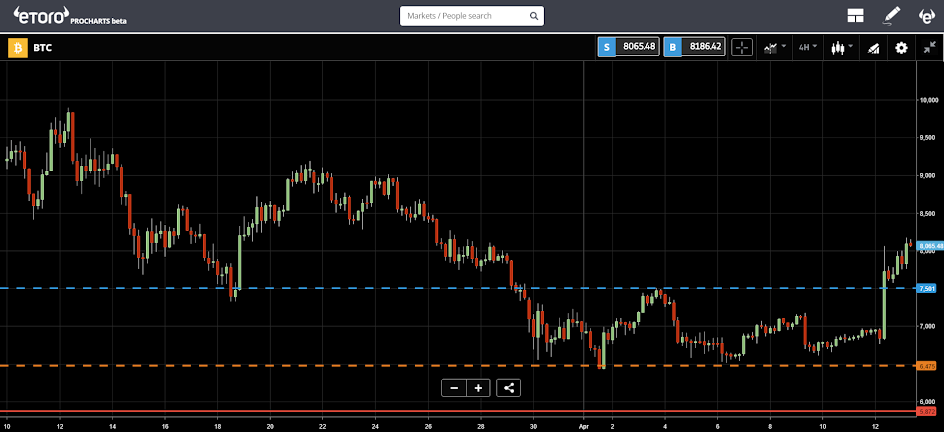
Task: Open the indicators/studies dropdown
Action: (774, 48)
